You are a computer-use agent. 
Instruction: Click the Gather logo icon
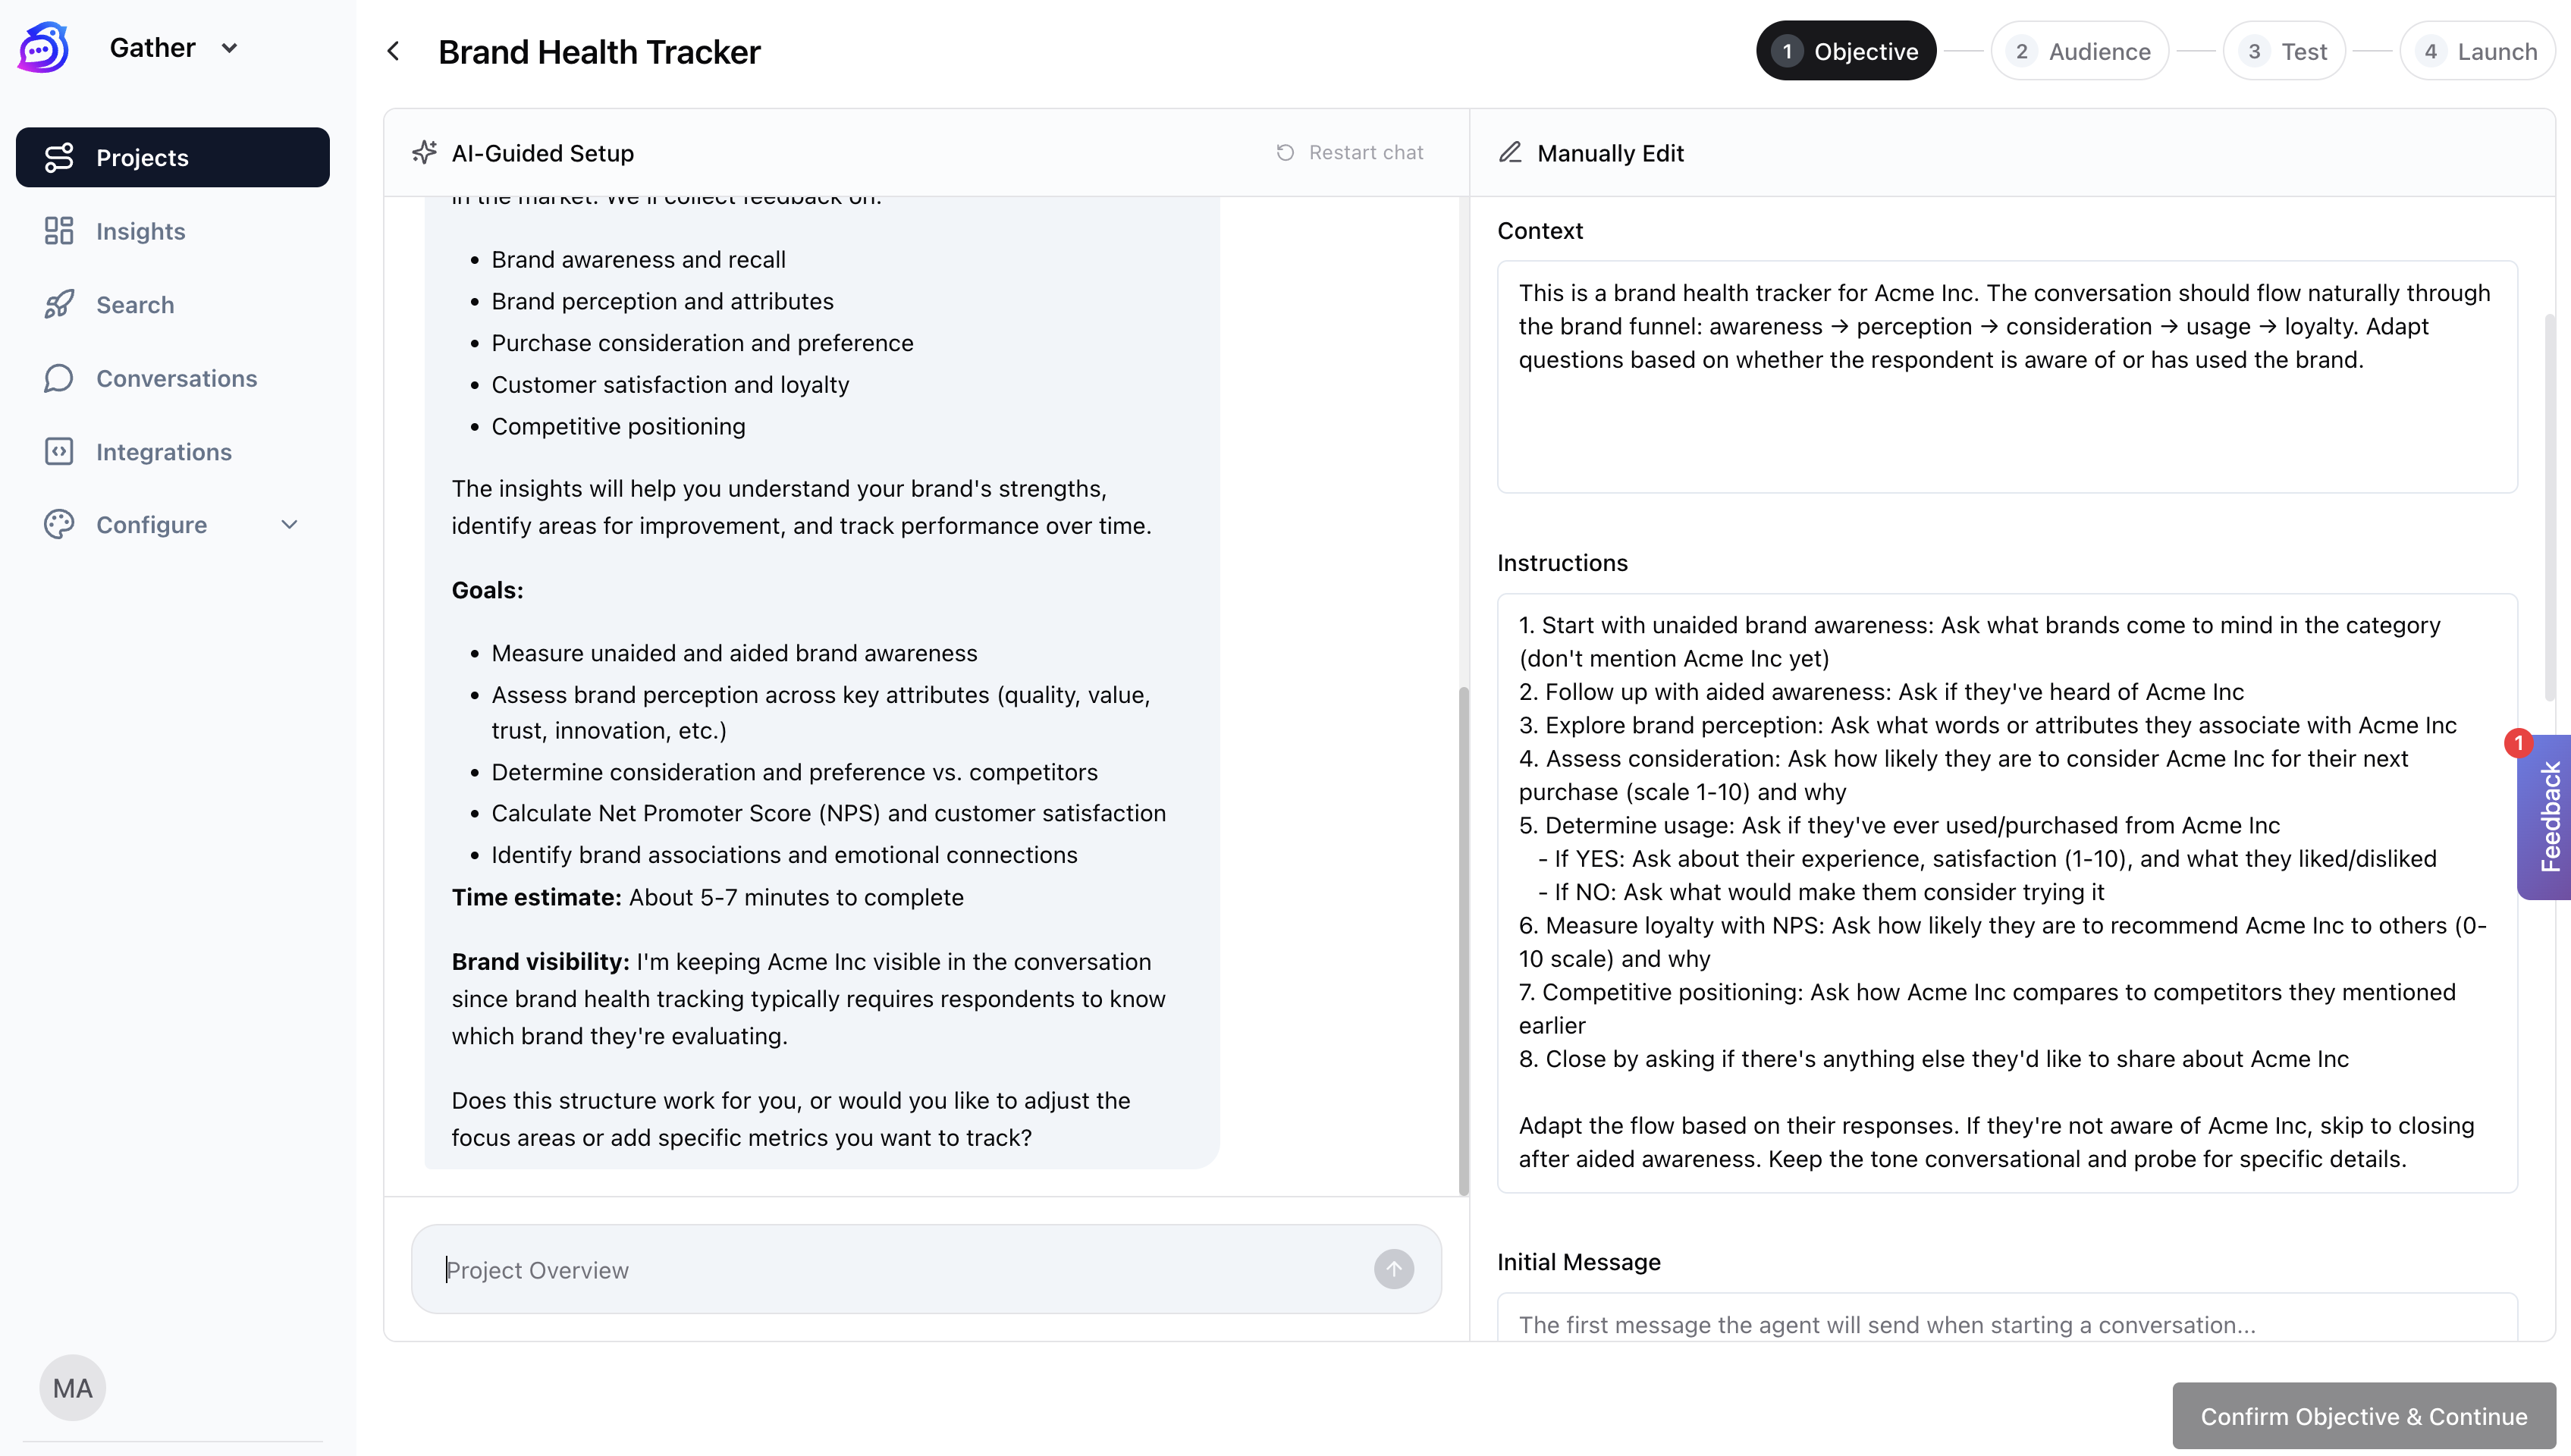(x=43, y=48)
